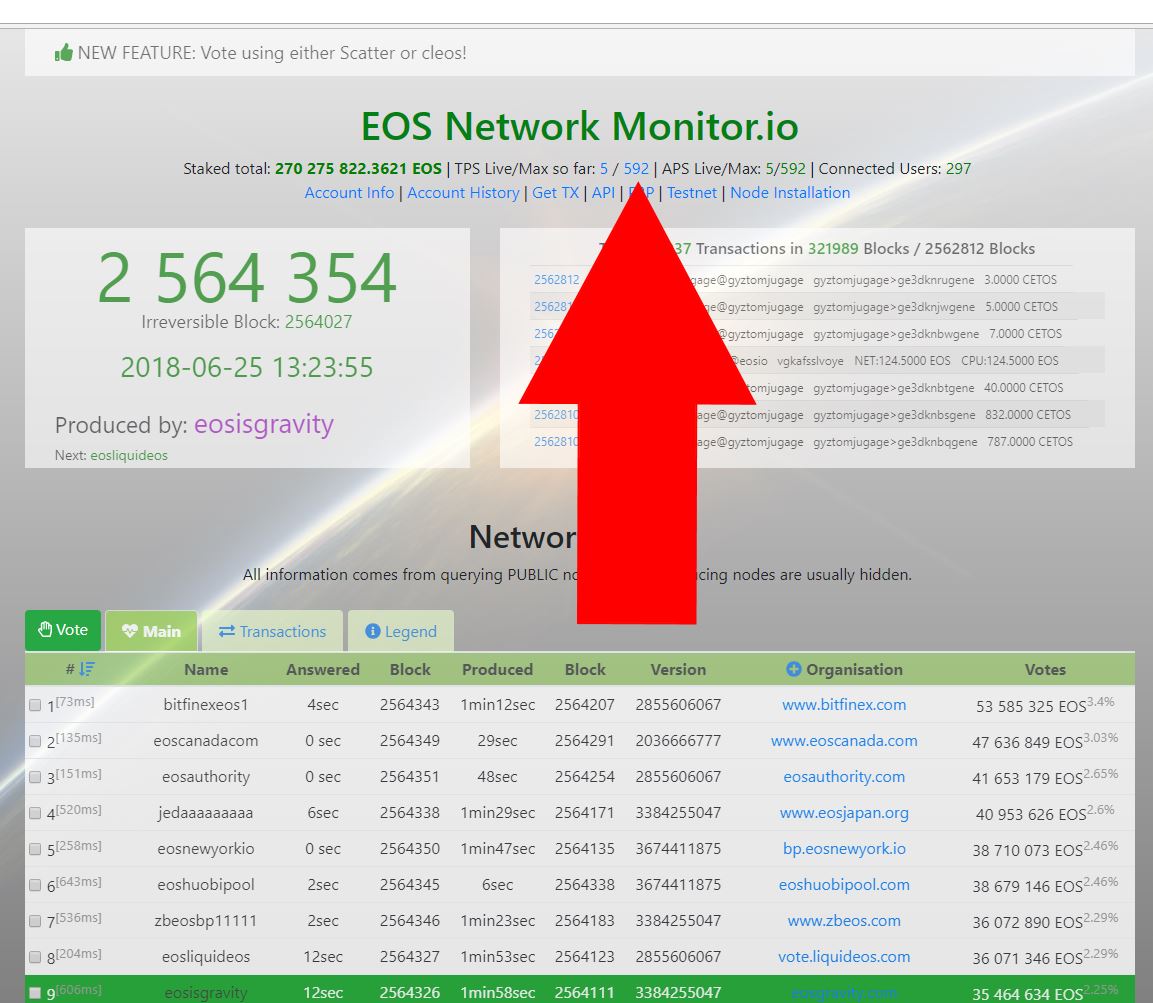The height and width of the screenshot is (1003, 1153).
Task: Click the Votes column header
Action: coord(1045,669)
